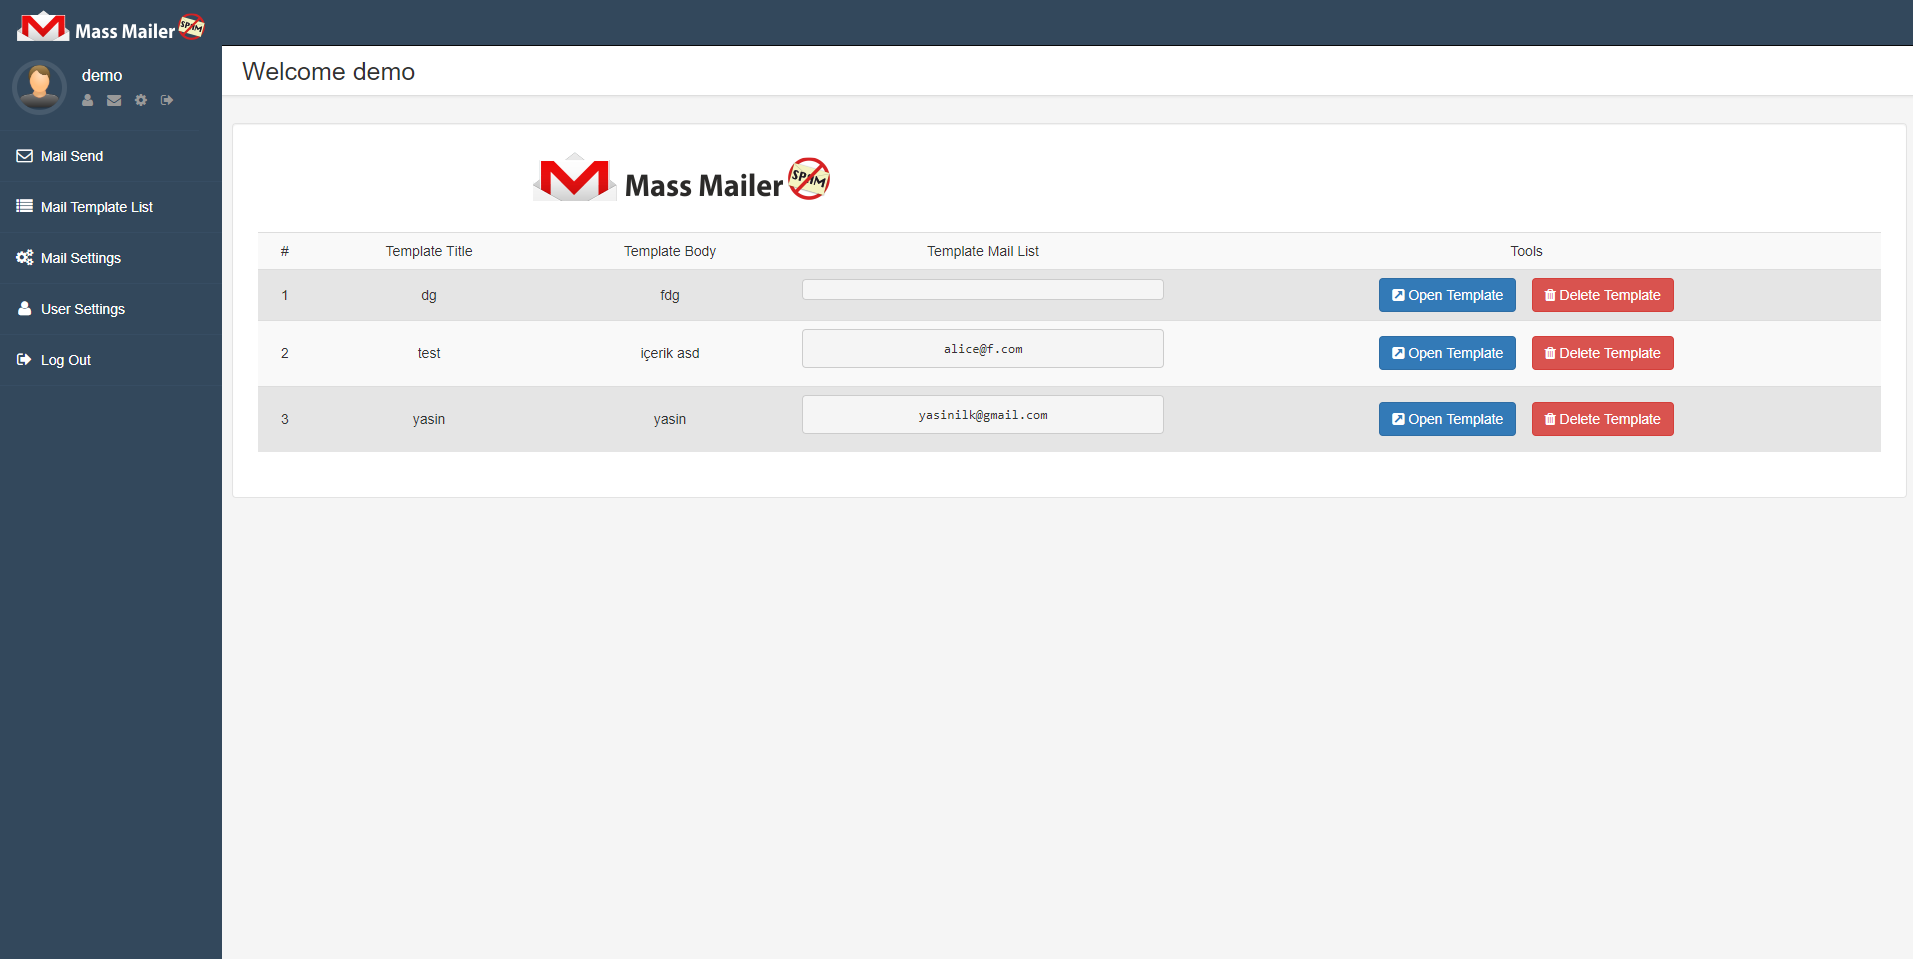Click the person icon beside User Settings
This screenshot has height=959, width=1913.
point(25,308)
